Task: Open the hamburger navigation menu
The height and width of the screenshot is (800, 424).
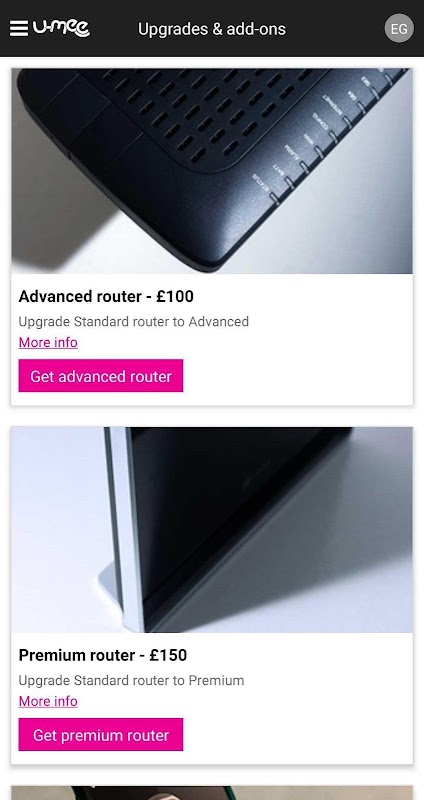Action: coord(19,29)
